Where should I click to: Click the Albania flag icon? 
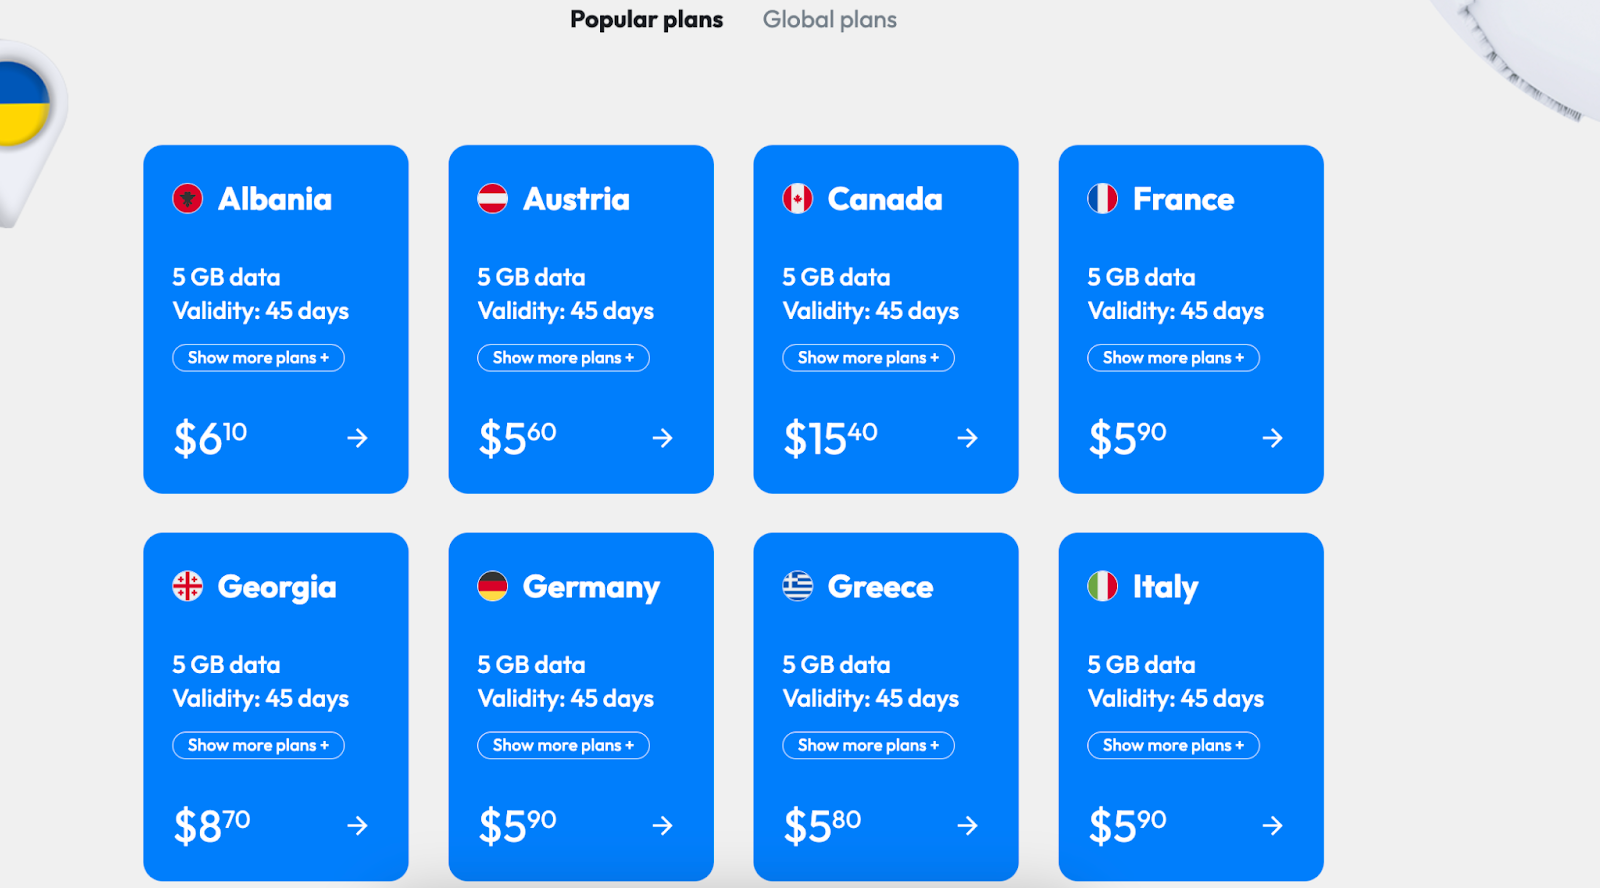click(188, 198)
